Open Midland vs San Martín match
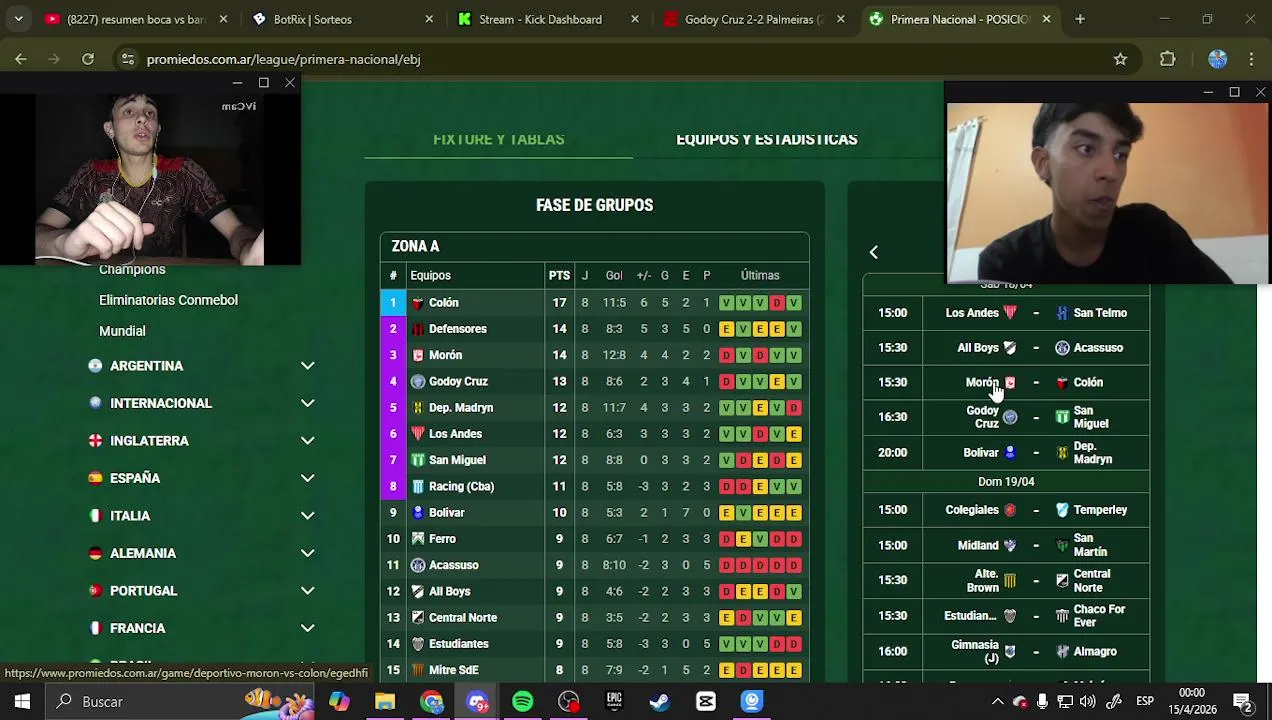Image resolution: width=1272 pixels, height=720 pixels. pos(1006,545)
